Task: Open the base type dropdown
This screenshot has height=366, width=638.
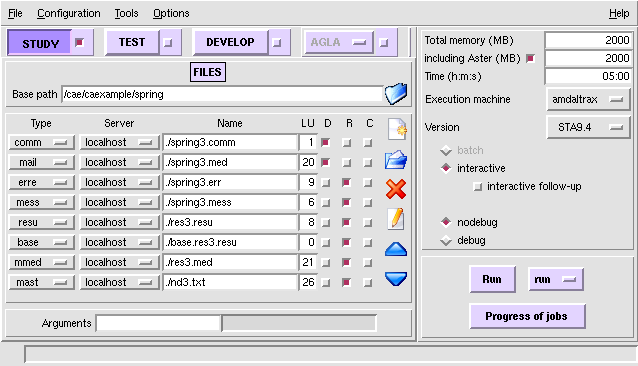Action: (x=42, y=242)
